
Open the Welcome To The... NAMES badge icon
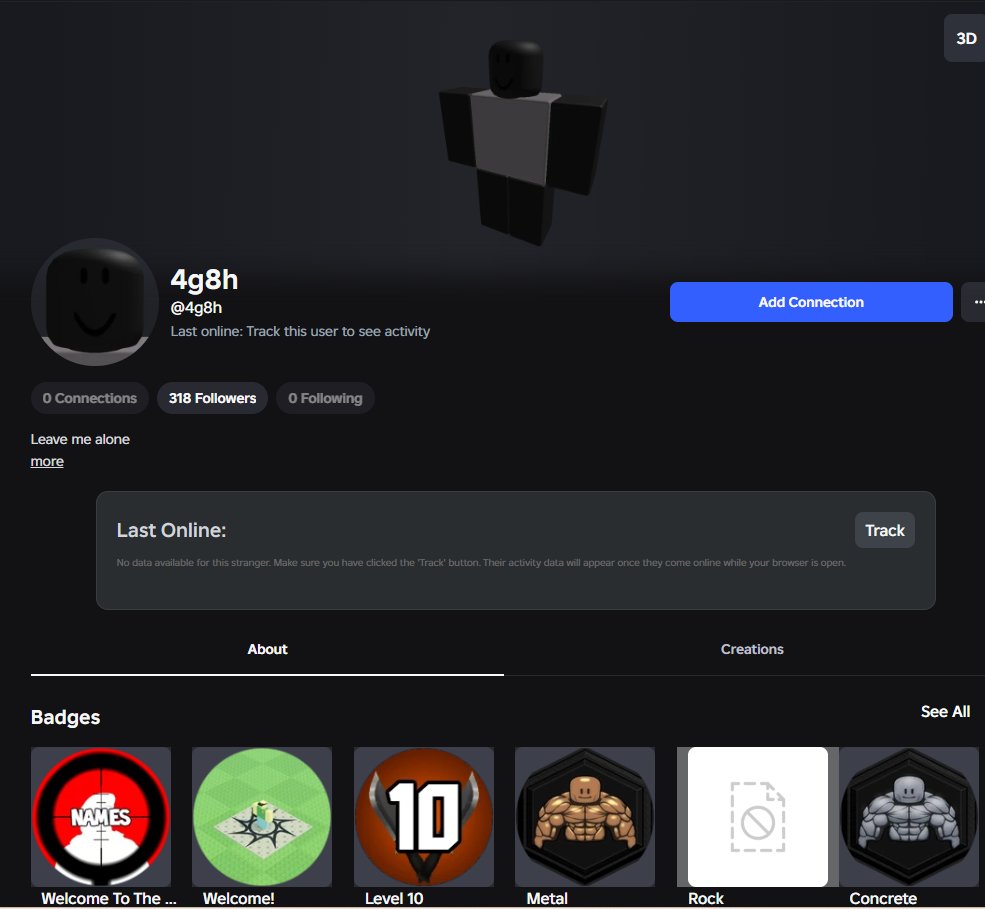[101, 817]
